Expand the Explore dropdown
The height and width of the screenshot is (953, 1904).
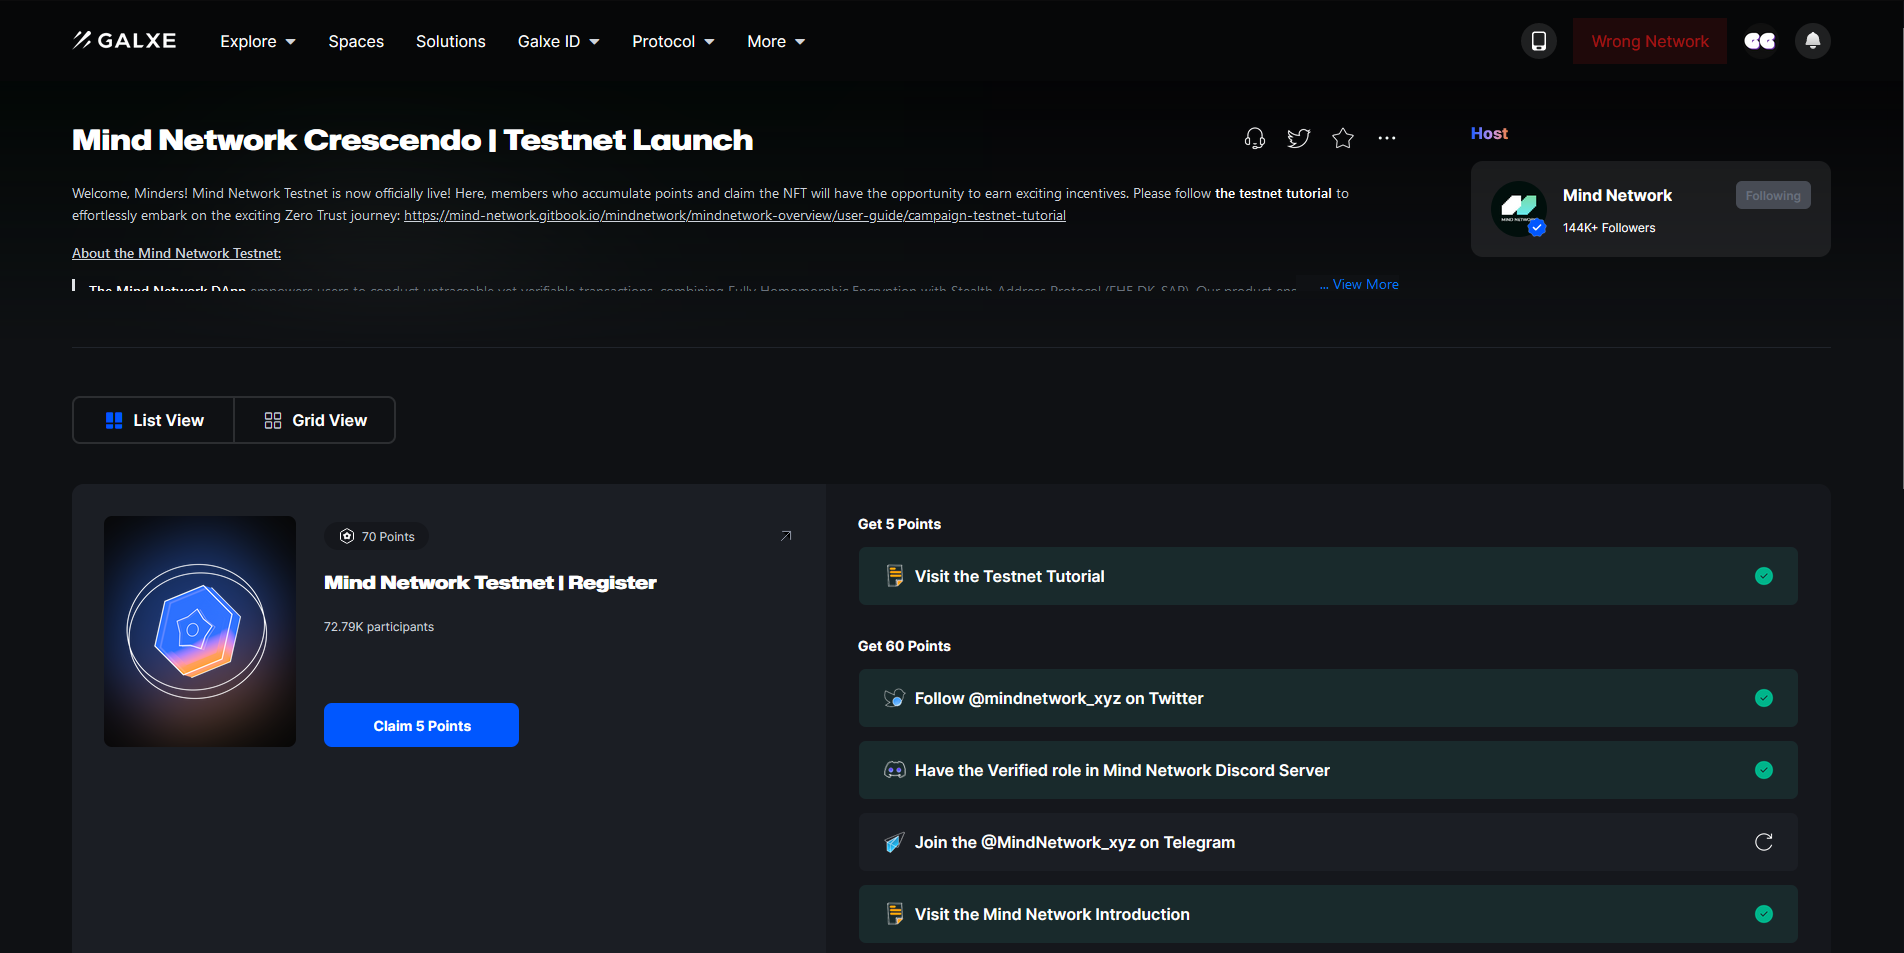[x=258, y=41]
